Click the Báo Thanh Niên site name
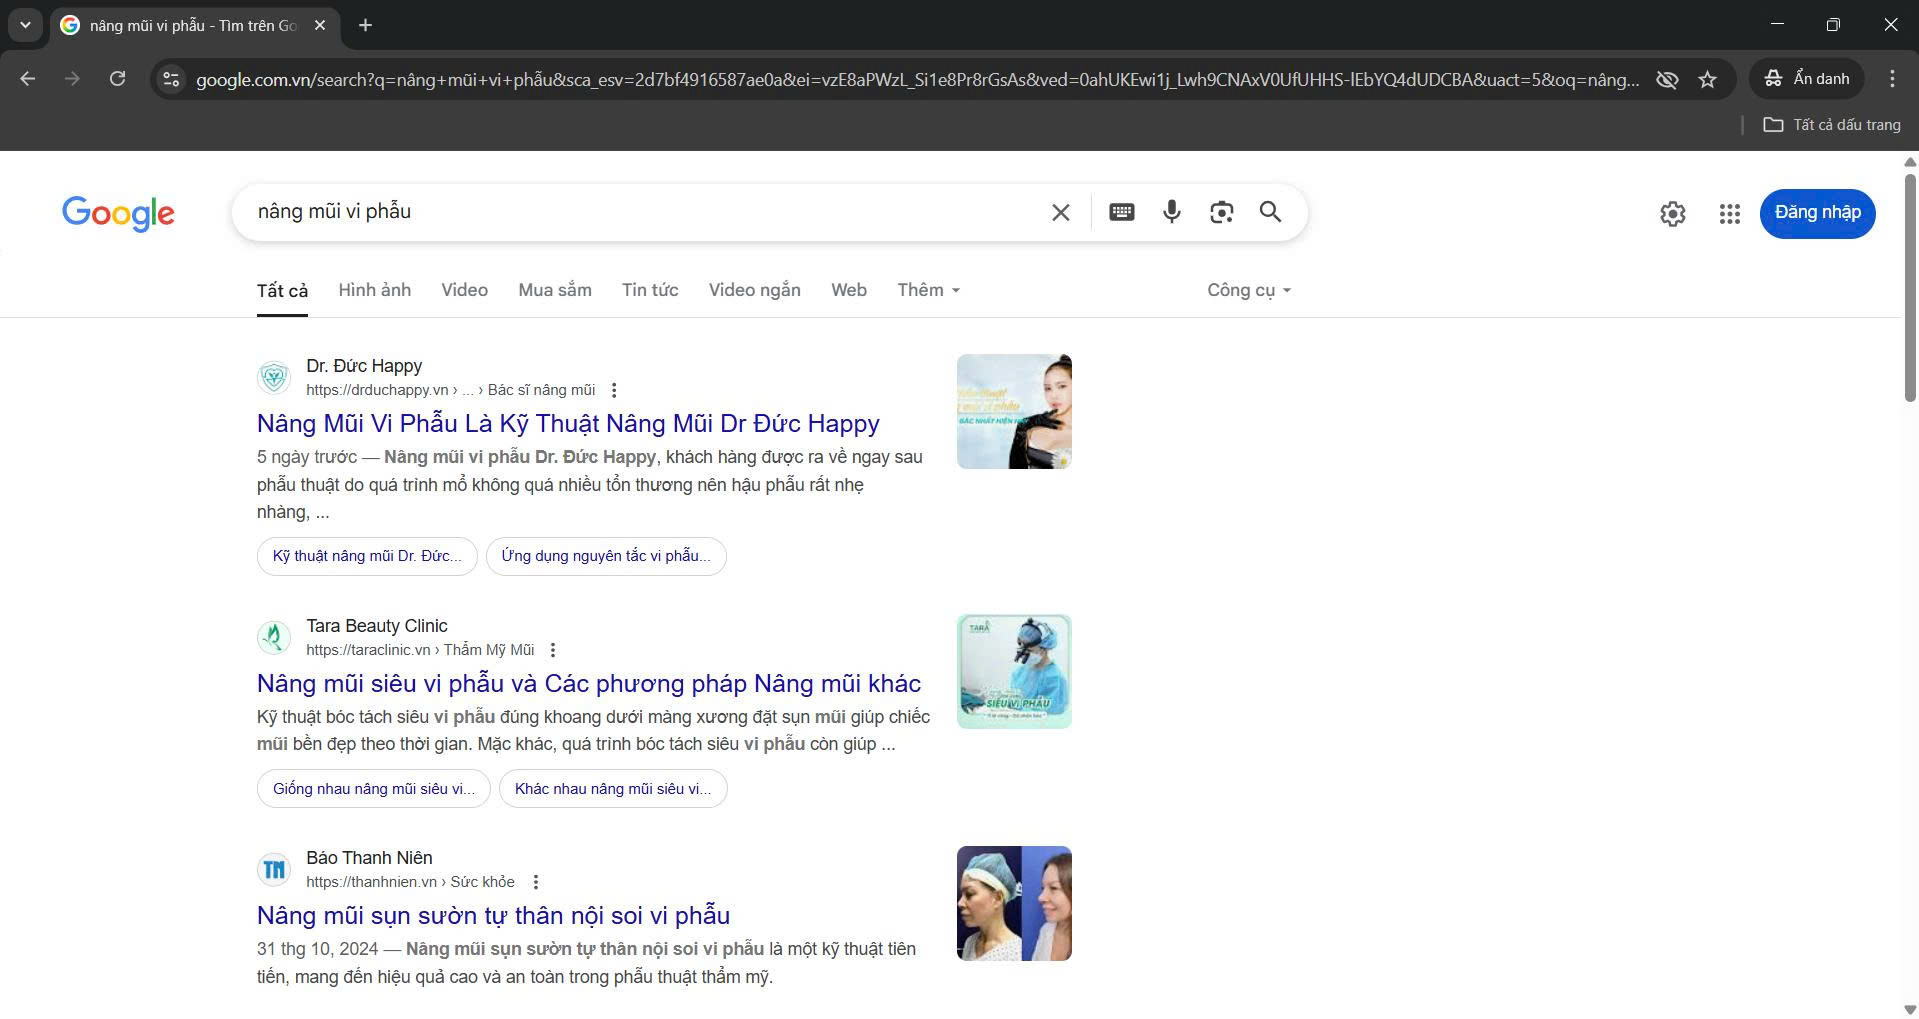 369,858
